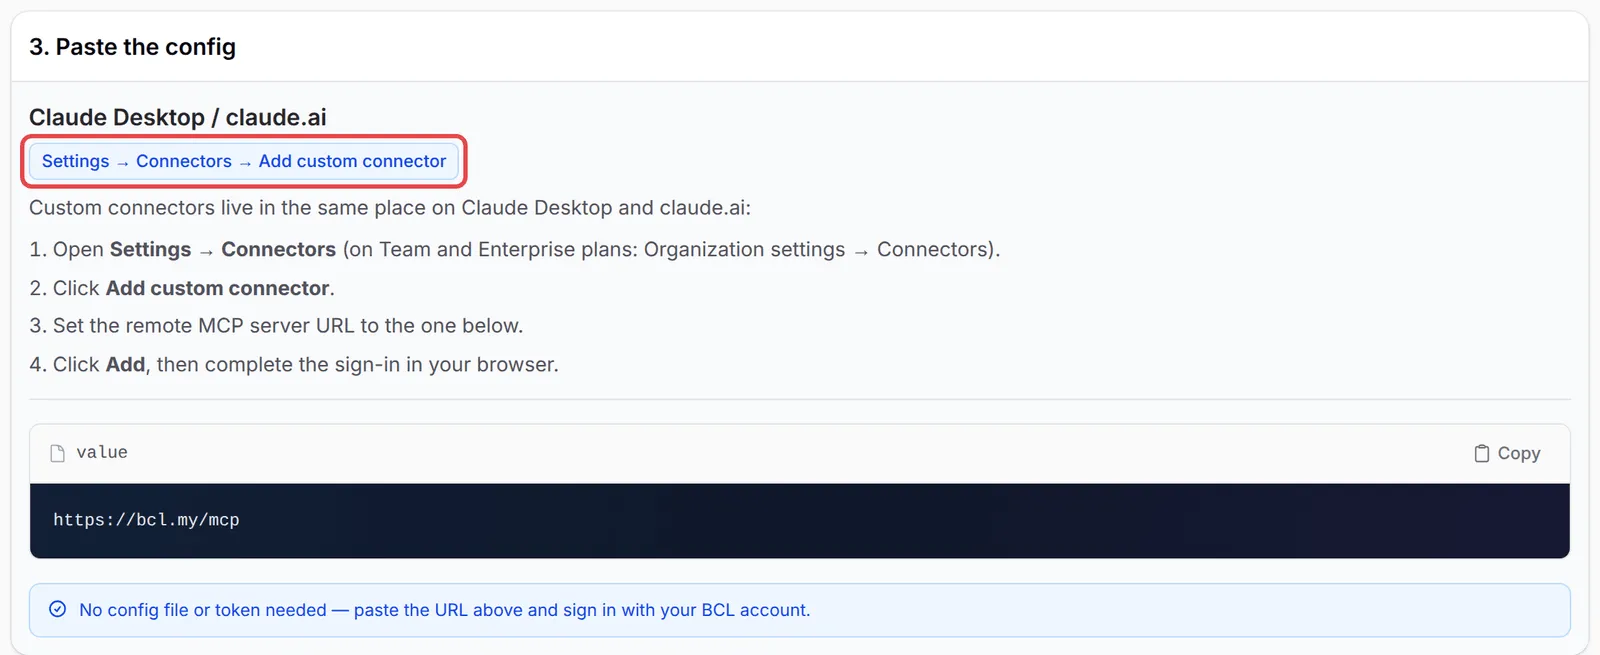Screen dimensions: 1600x655
Task: Click the "Custom connectors live in the same place" sentence
Action: click(390, 208)
